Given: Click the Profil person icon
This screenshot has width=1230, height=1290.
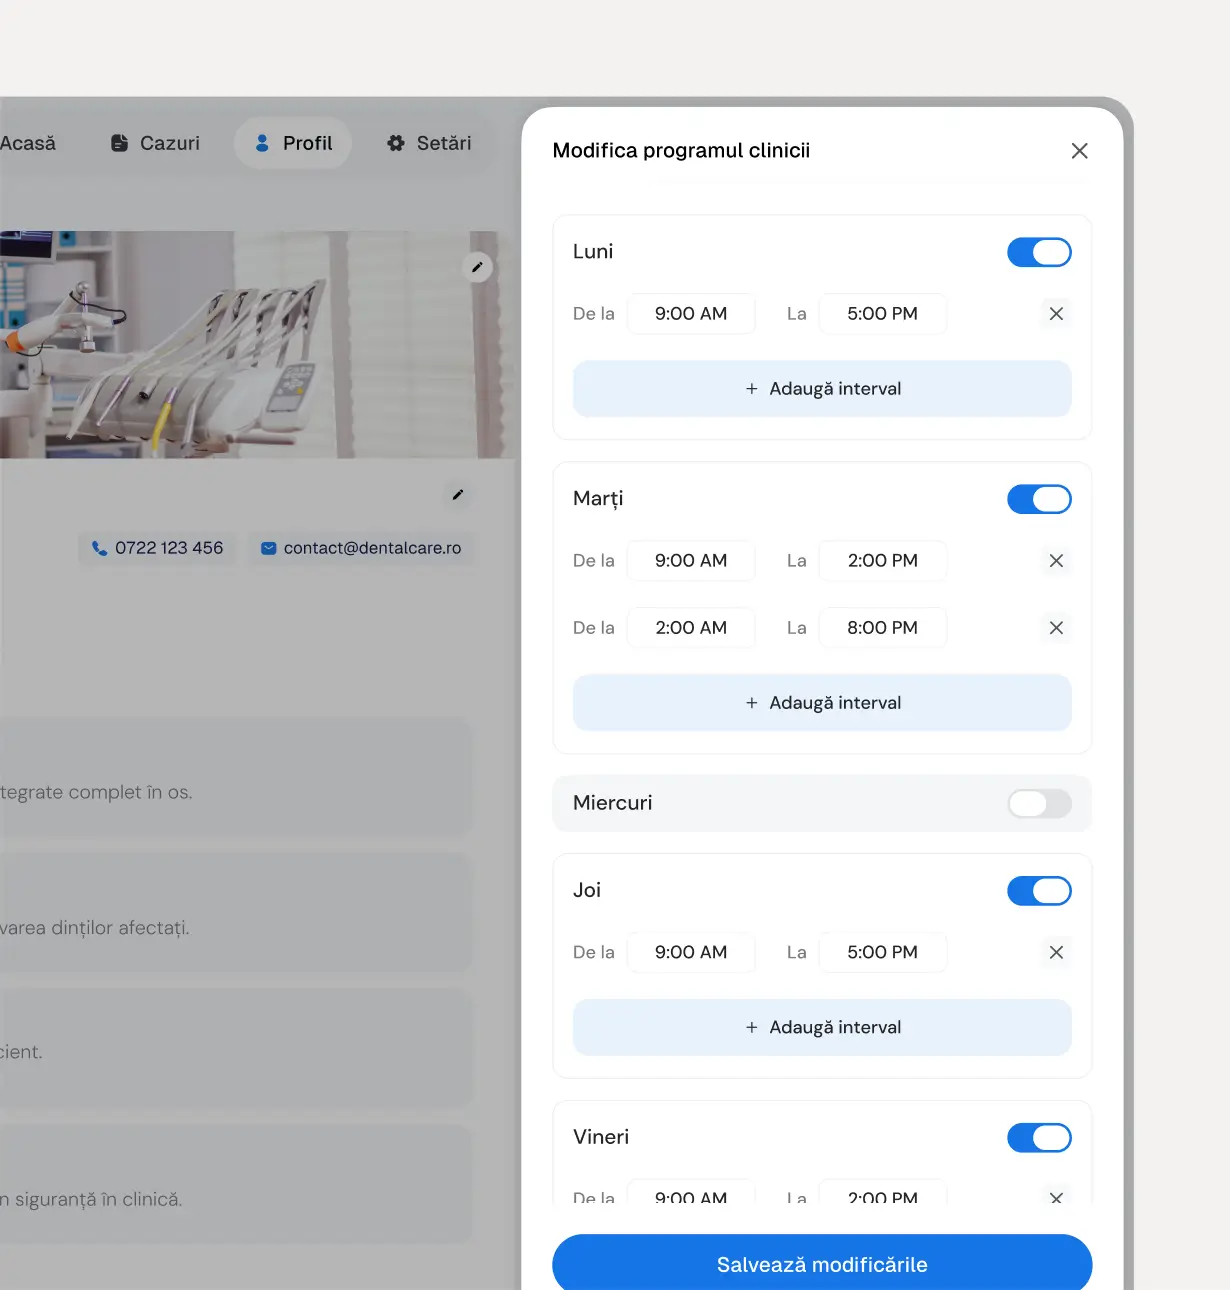Looking at the screenshot, I should point(262,143).
